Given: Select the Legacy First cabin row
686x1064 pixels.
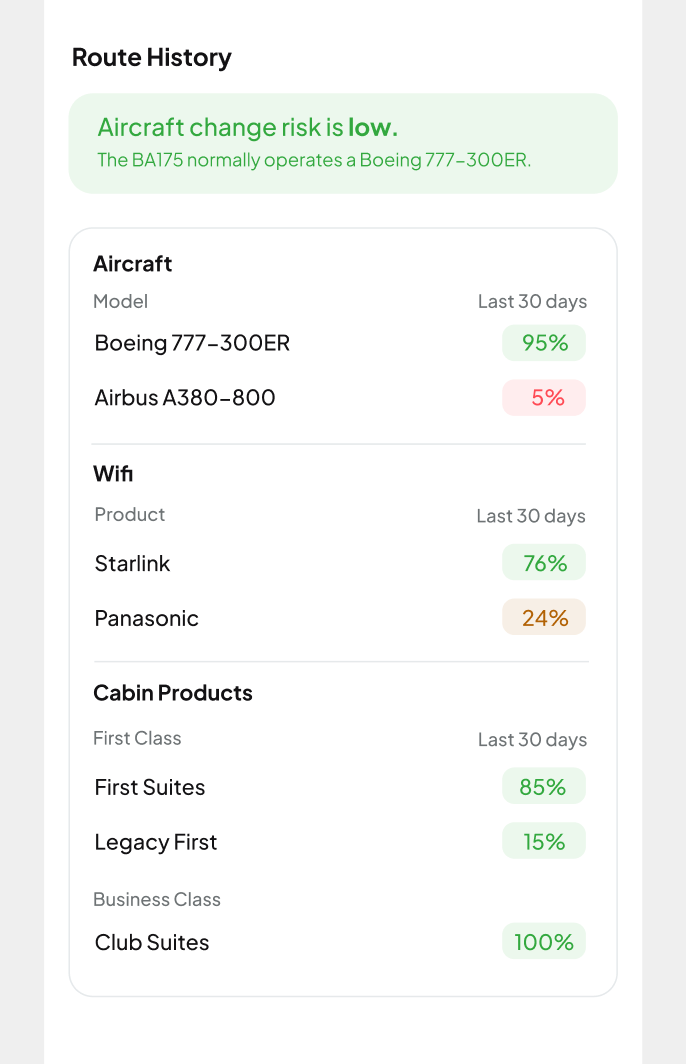Looking at the screenshot, I should click(x=339, y=841).
